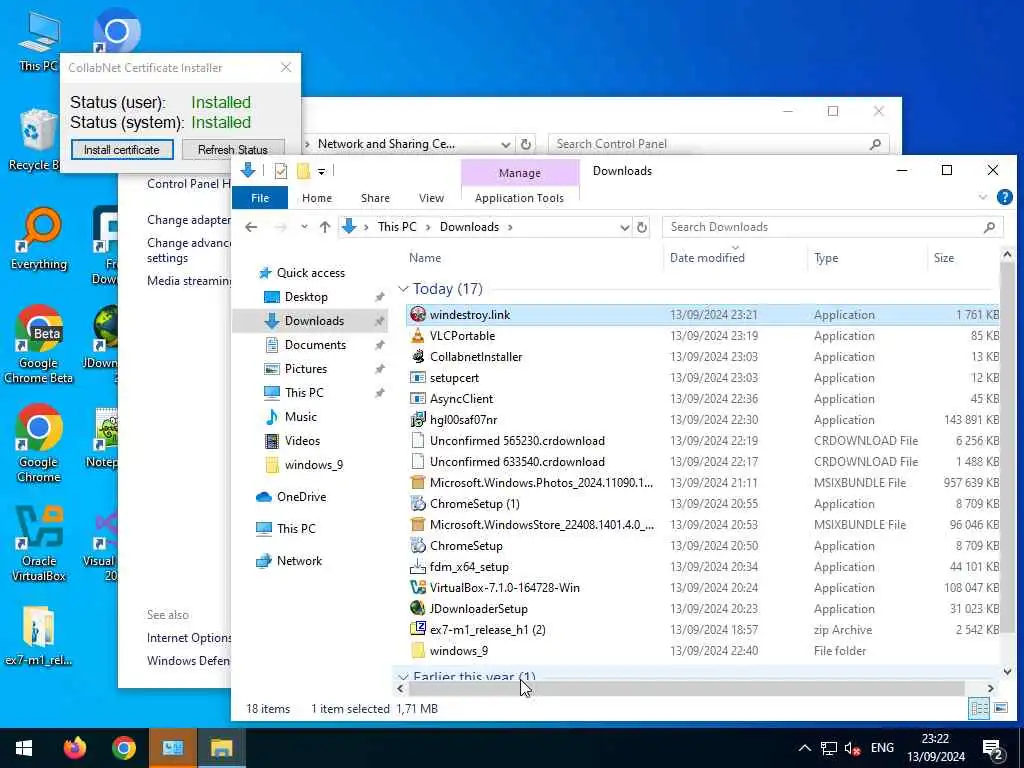Screen dimensions: 1024x768
Task: Click the New folder icon in title bar
Action: coord(303,171)
